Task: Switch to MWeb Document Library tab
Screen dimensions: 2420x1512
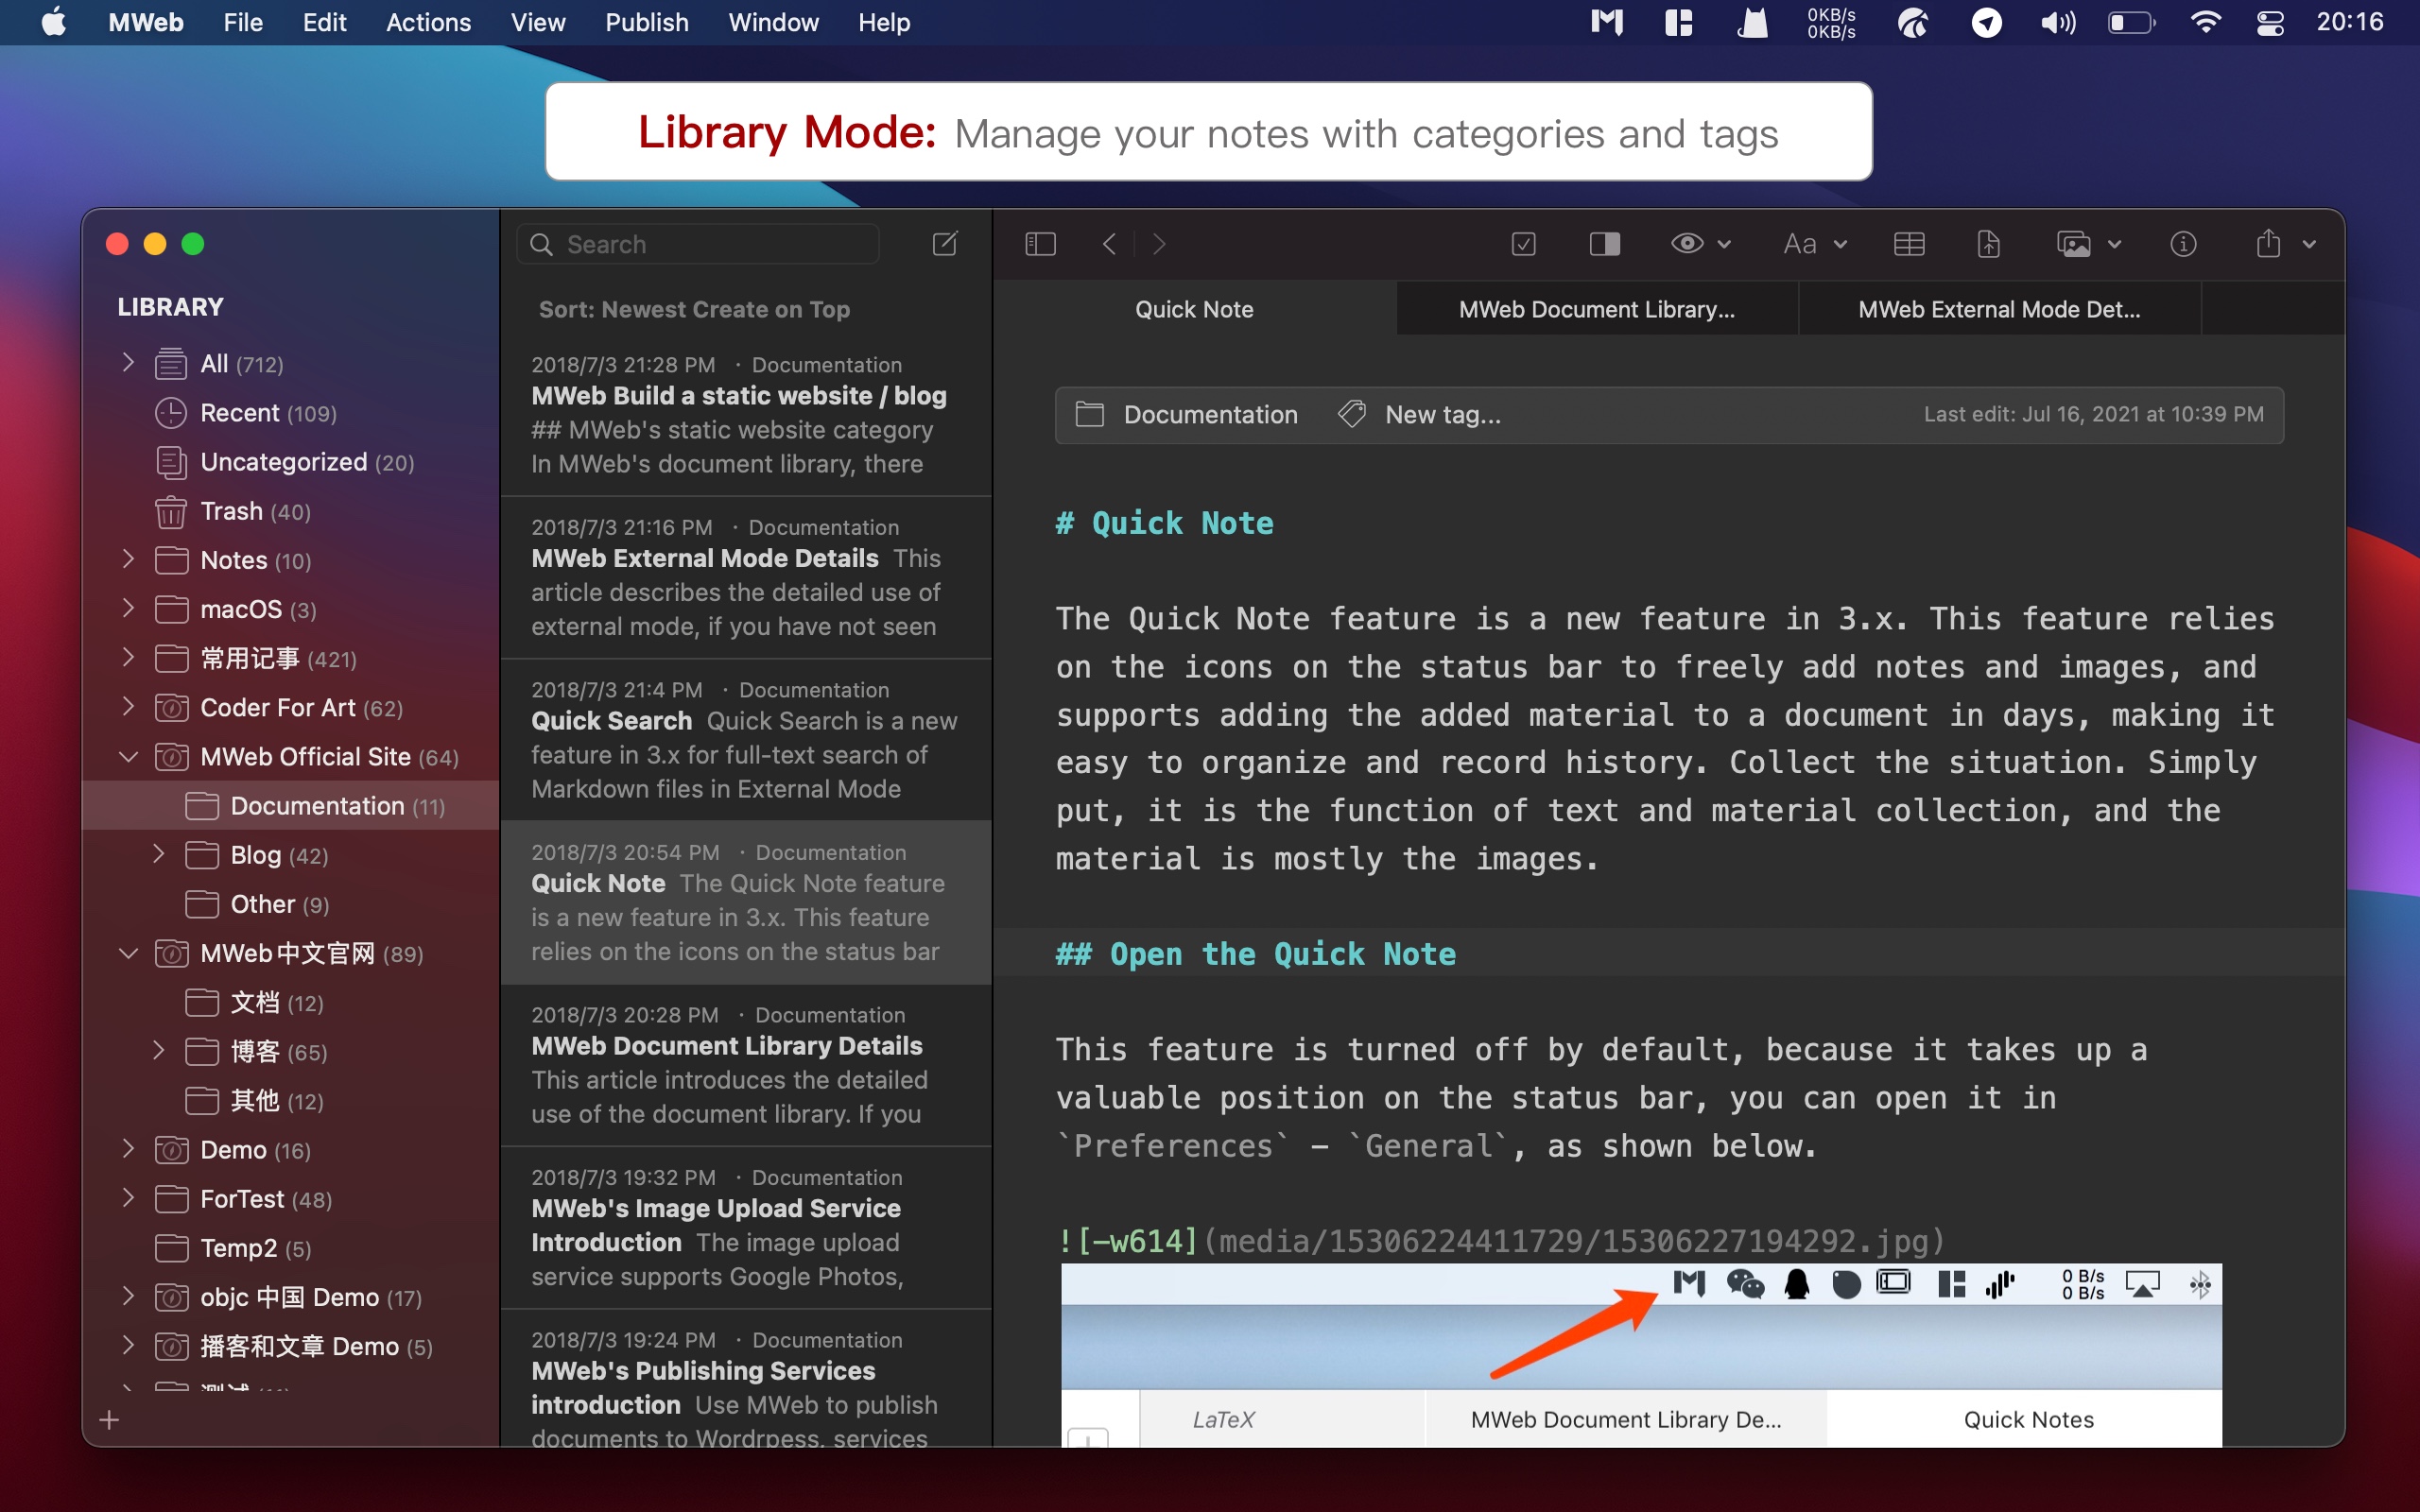Action: point(1596,309)
